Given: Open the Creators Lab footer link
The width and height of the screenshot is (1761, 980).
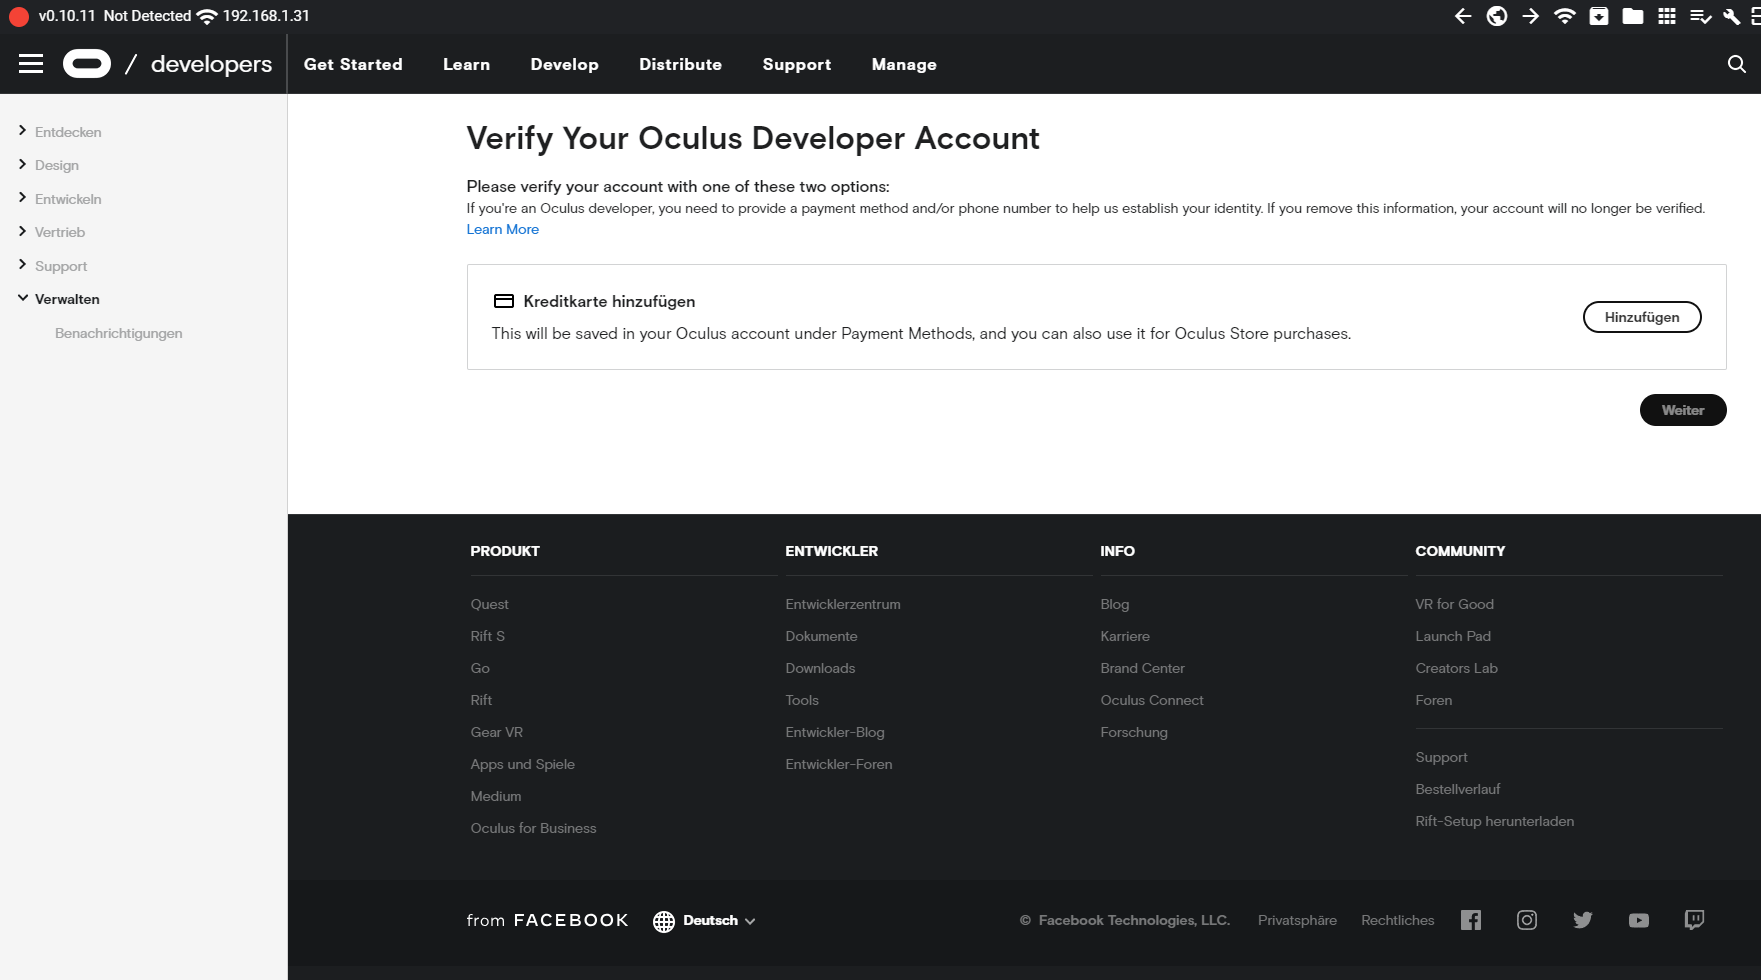Looking at the screenshot, I should click(x=1457, y=668).
